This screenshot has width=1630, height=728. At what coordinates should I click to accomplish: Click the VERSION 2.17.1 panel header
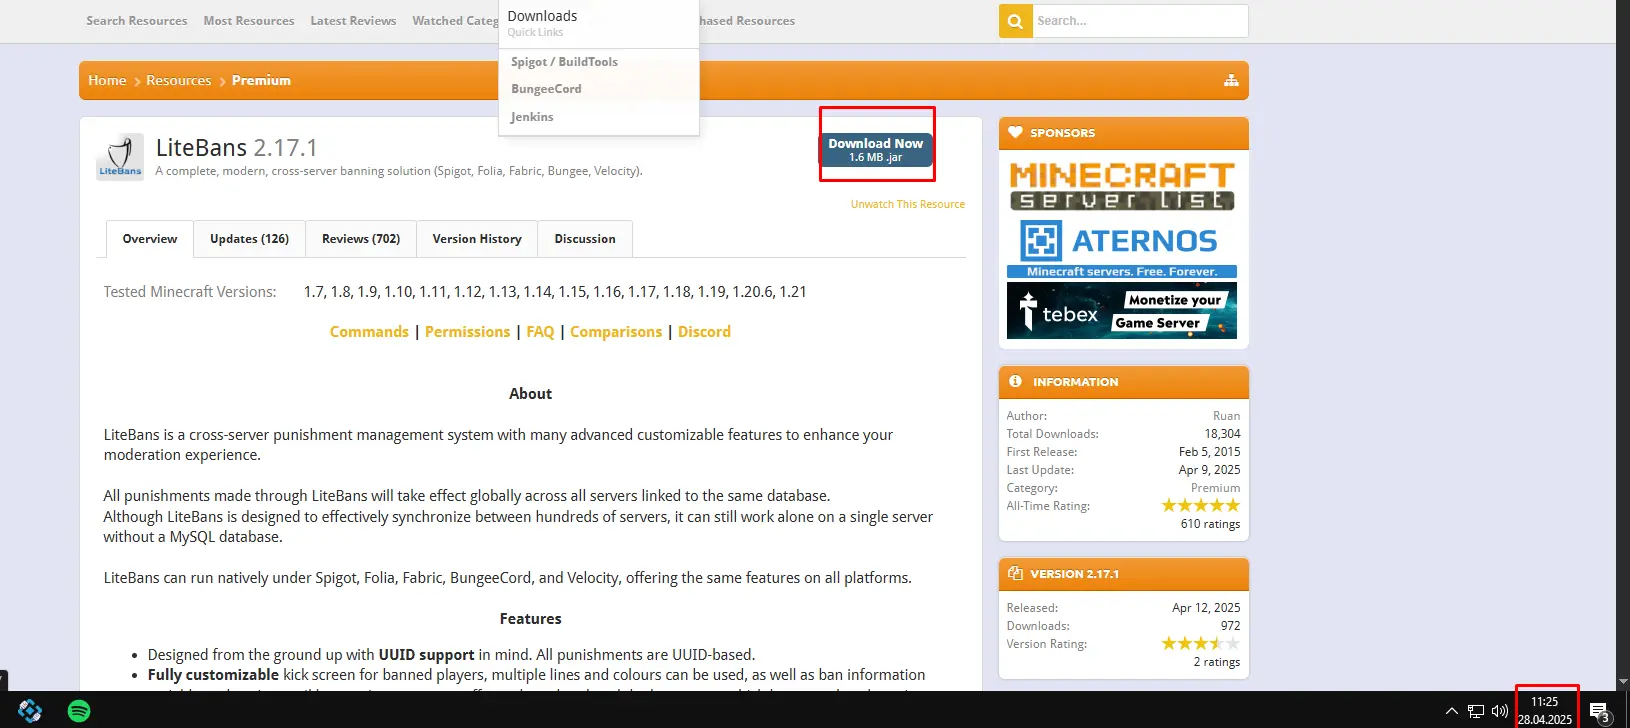pos(1123,574)
